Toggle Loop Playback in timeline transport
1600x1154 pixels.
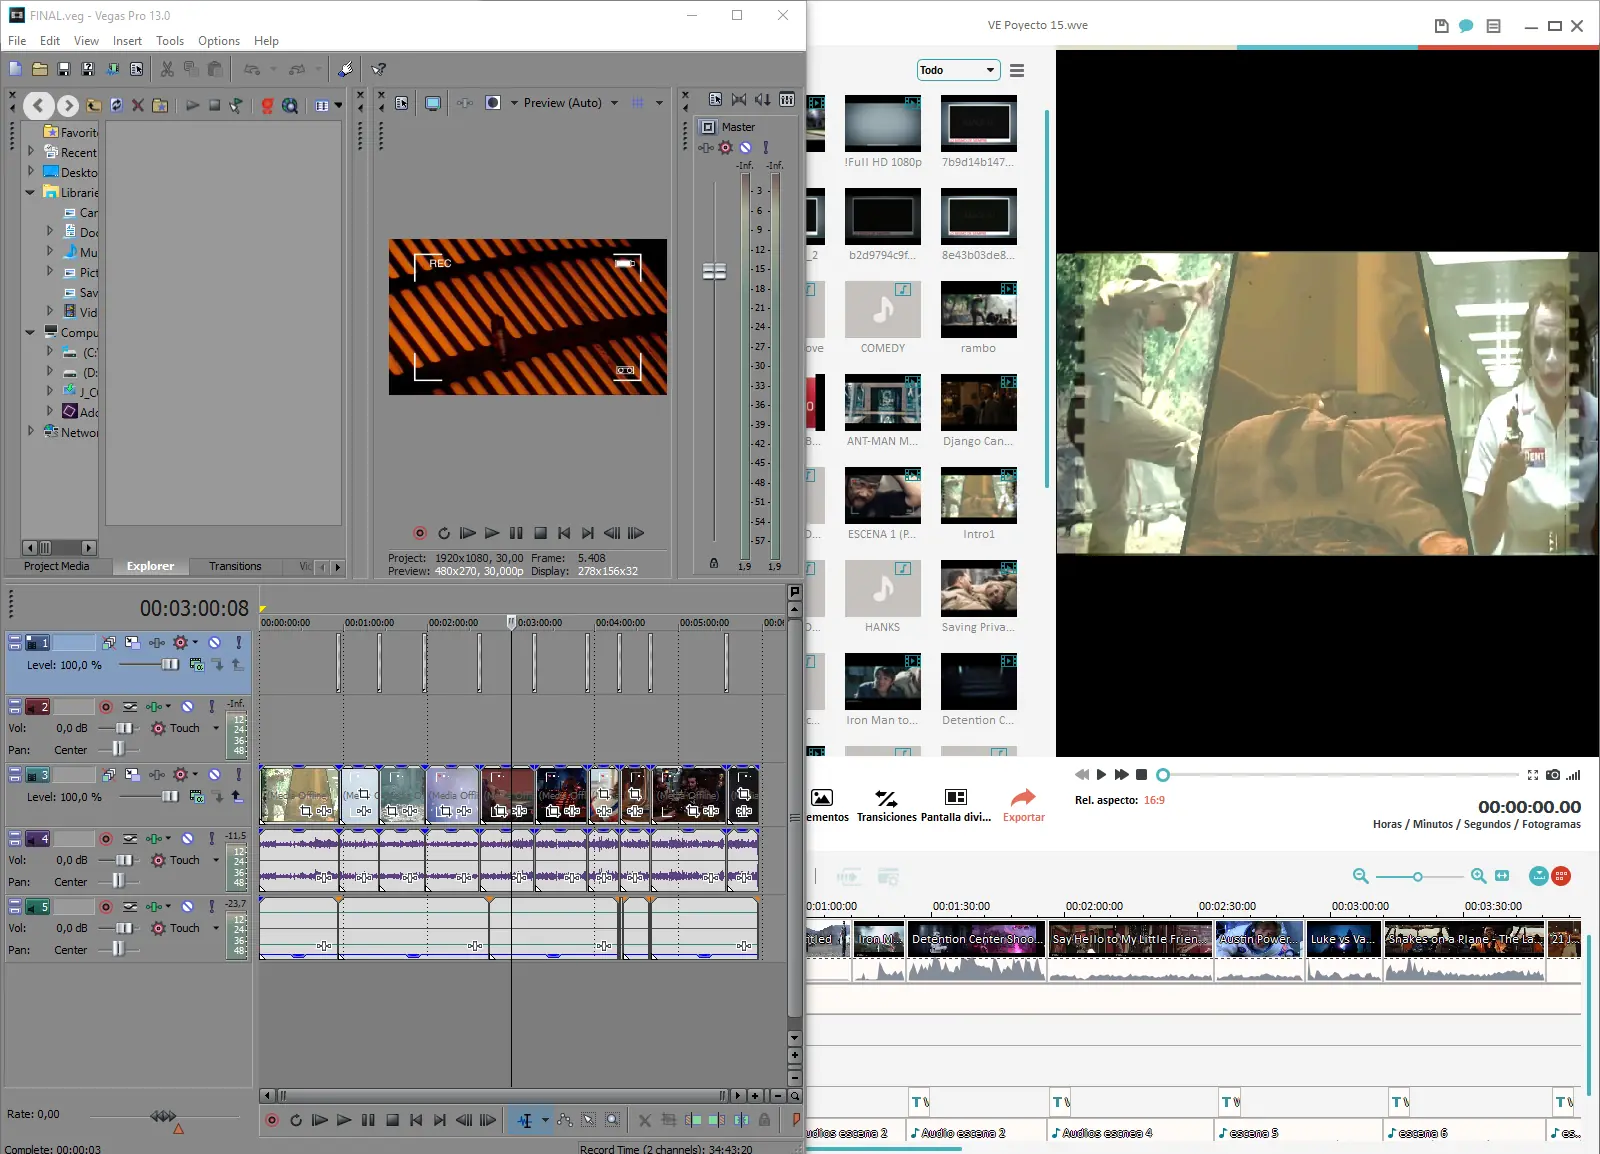click(x=296, y=1120)
